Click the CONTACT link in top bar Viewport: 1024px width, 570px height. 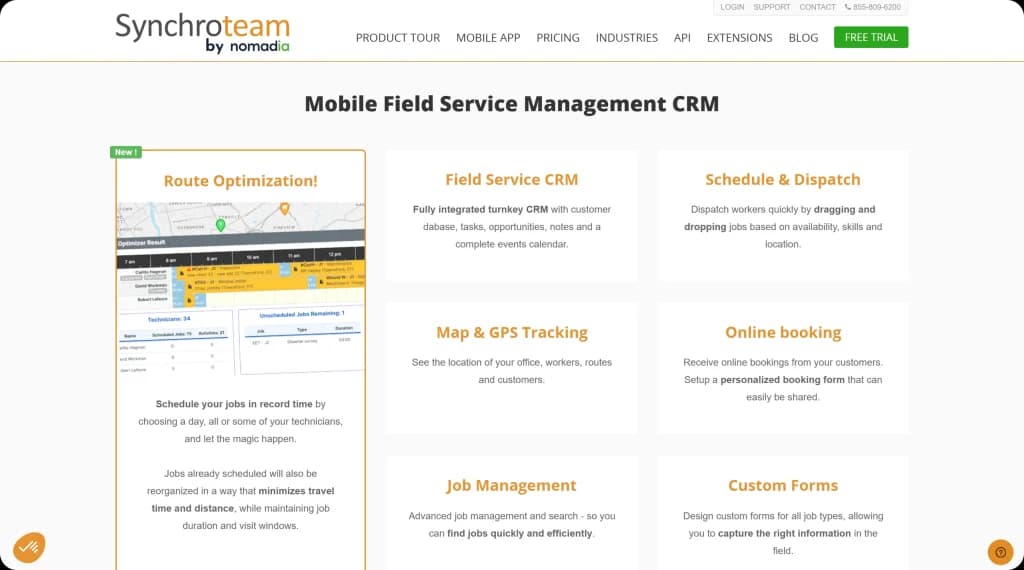pyautogui.click(x=817, y=7)
